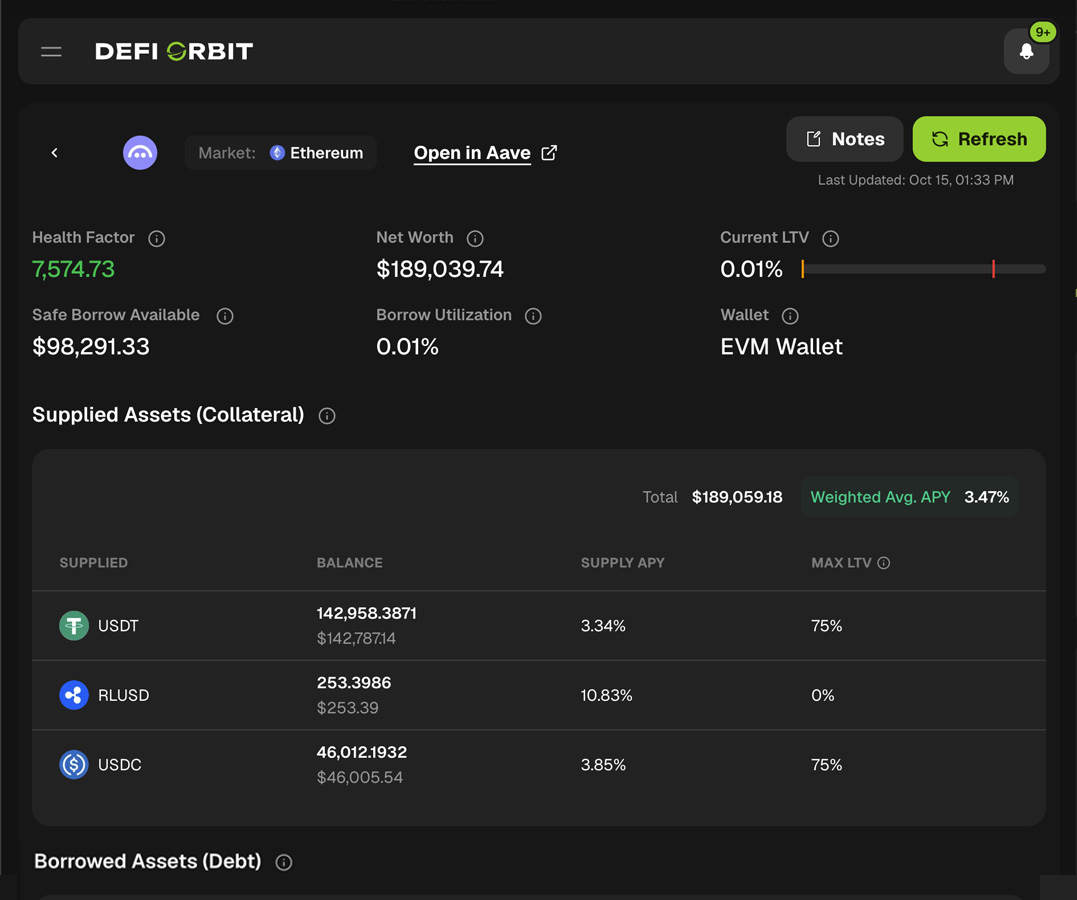Select total value $189,059.18
The width and height of the screenshot is (1077, 900).
click(737, 497)
